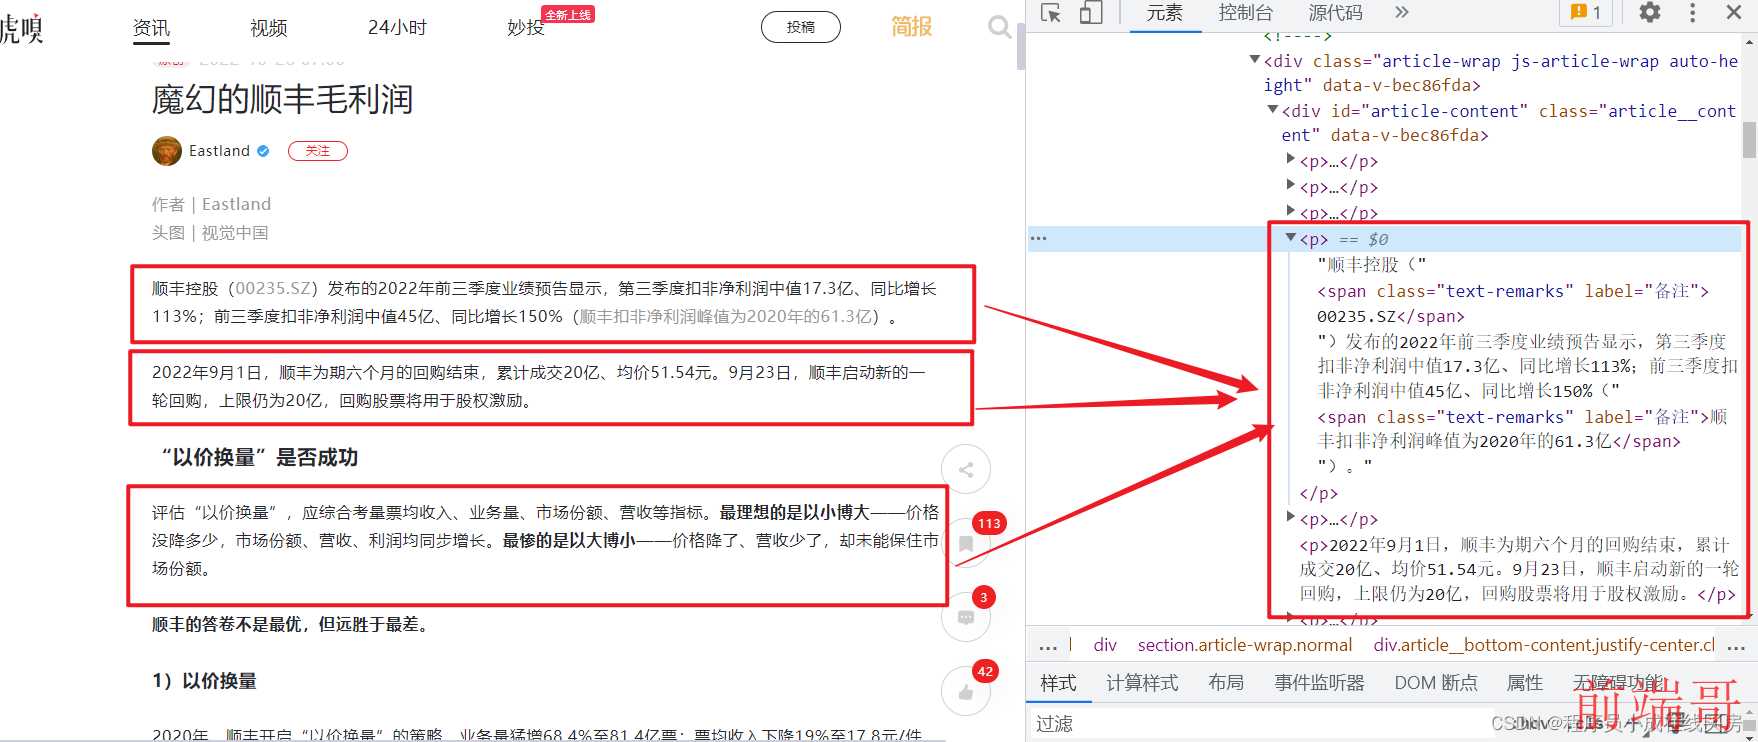This screenshot has width=1758, height=742.
Task: Open the 属性 properties pane tab
Action: point(1525,683)
